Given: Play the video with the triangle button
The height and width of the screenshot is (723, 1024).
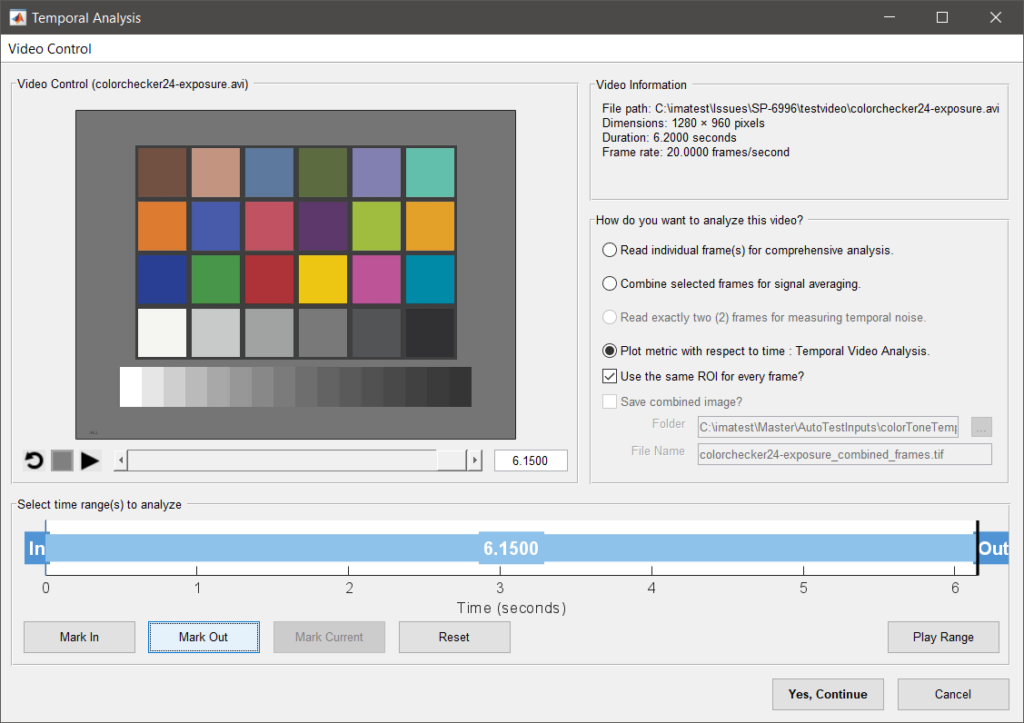Looking at the screenshot, I should [x=89, y=461].
